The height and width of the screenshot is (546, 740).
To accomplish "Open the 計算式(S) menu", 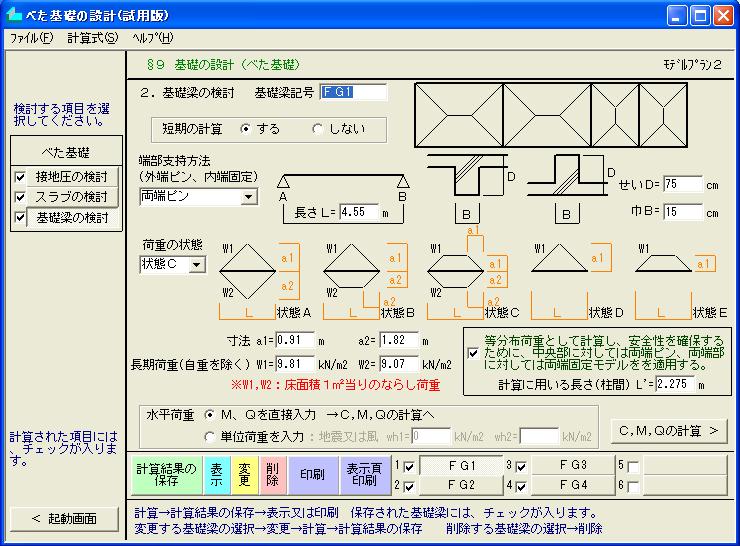I will point(92,38).
